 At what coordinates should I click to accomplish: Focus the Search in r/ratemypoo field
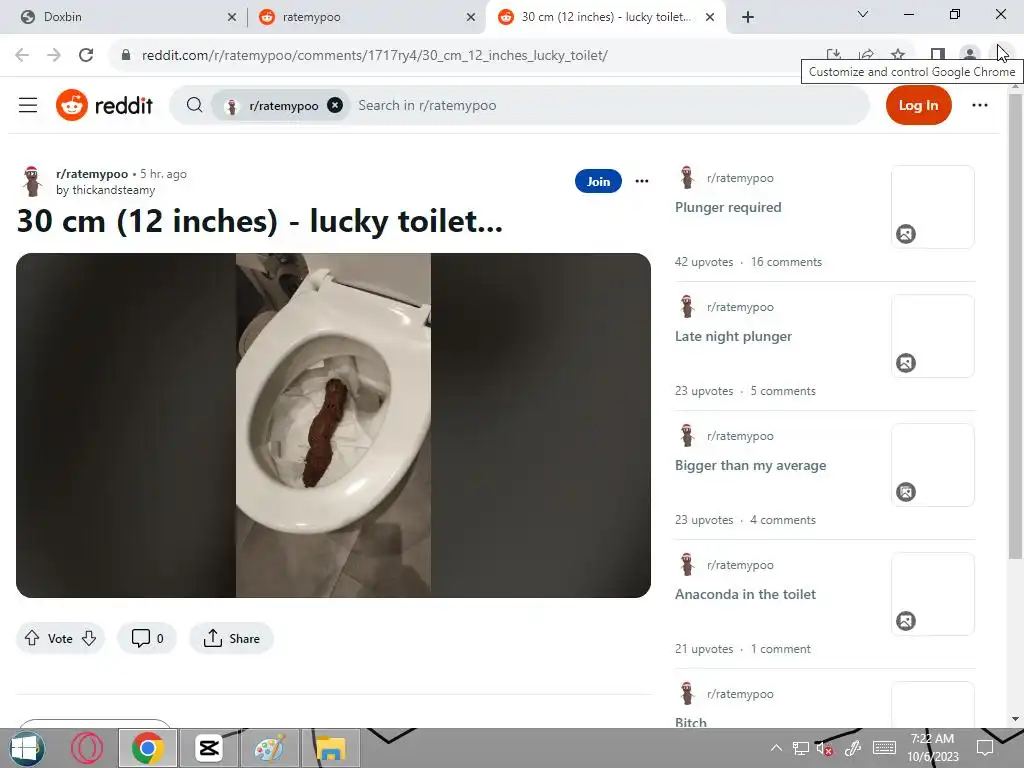[x=607, y=105]
